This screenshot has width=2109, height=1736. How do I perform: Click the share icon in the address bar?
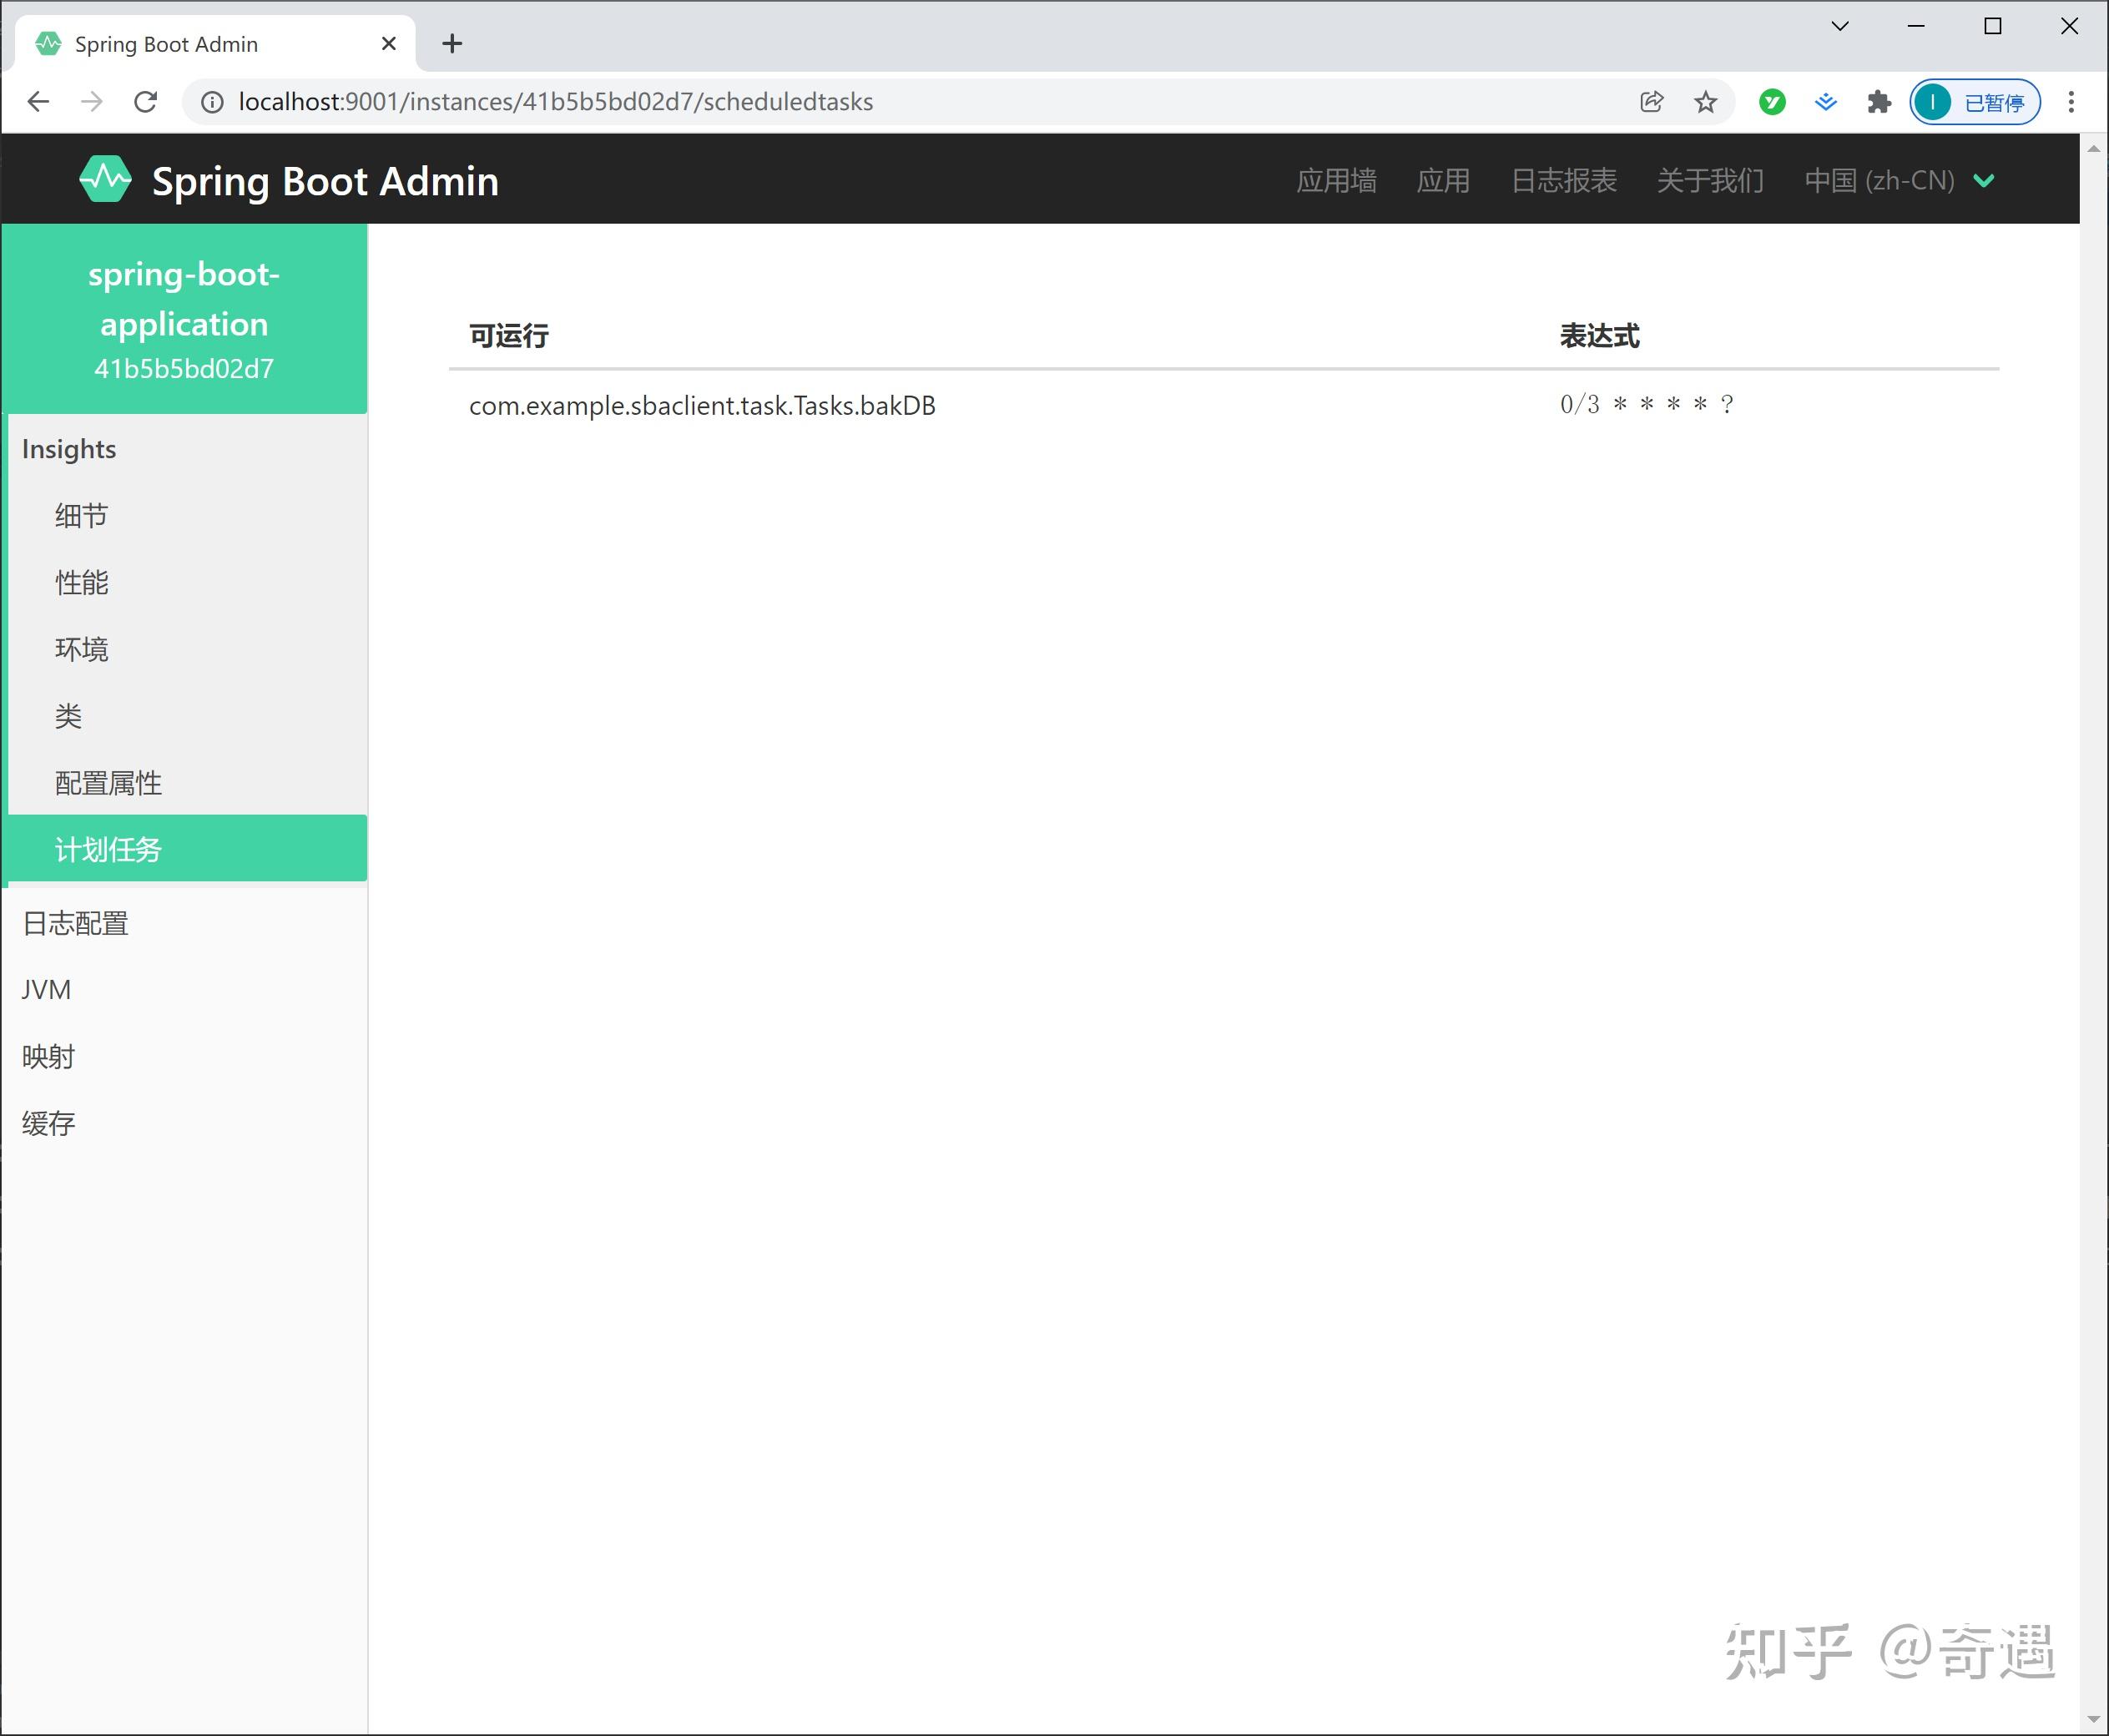click(1651, 101)
